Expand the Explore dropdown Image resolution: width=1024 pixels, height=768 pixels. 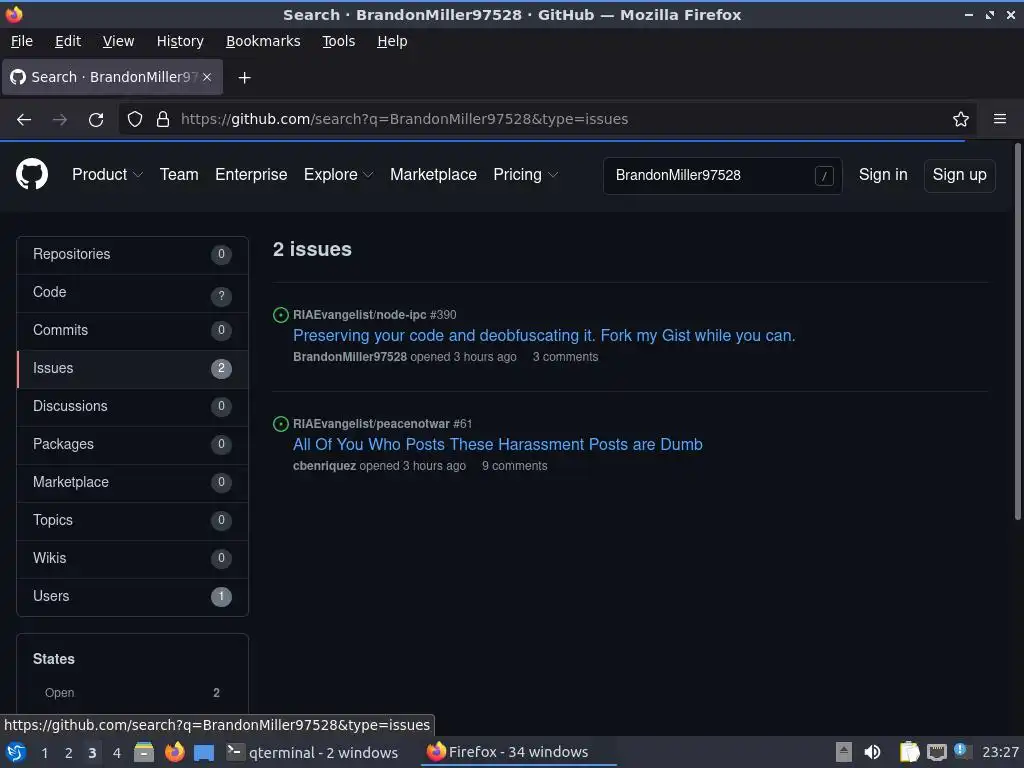pos(338,174)
